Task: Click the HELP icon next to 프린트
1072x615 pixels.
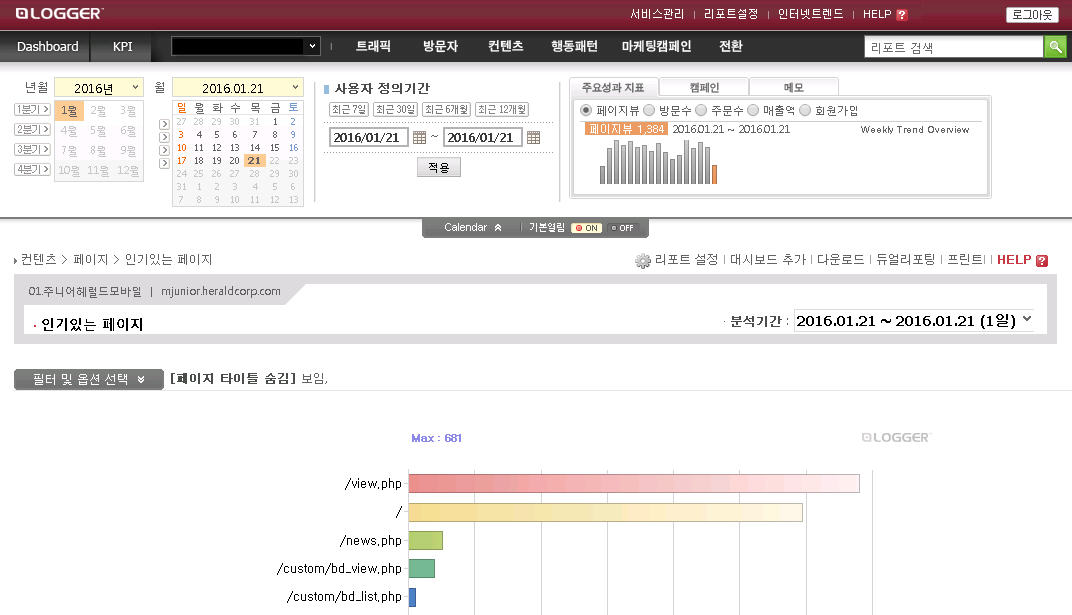Action: coord(1041,261)
